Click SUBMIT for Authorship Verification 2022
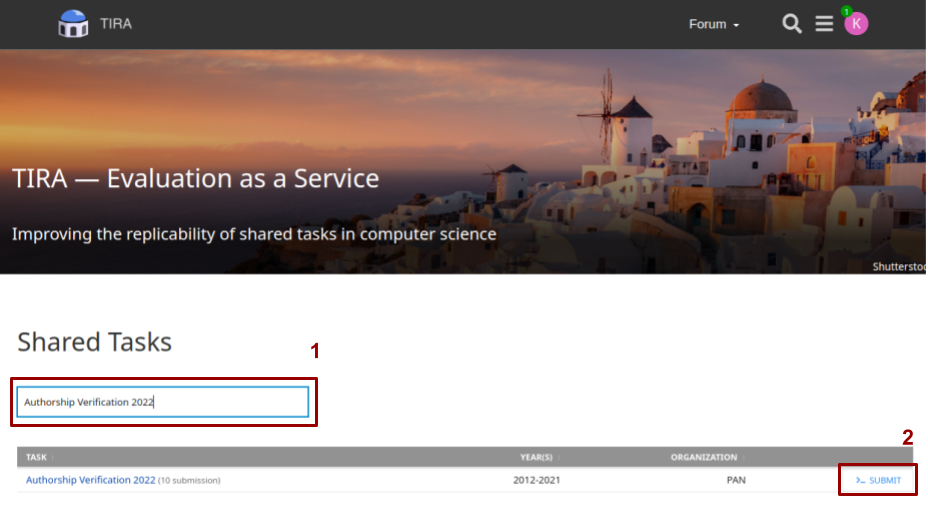This screenshot has height=509, width=928. pyautogui.click(x=878, y=480)
